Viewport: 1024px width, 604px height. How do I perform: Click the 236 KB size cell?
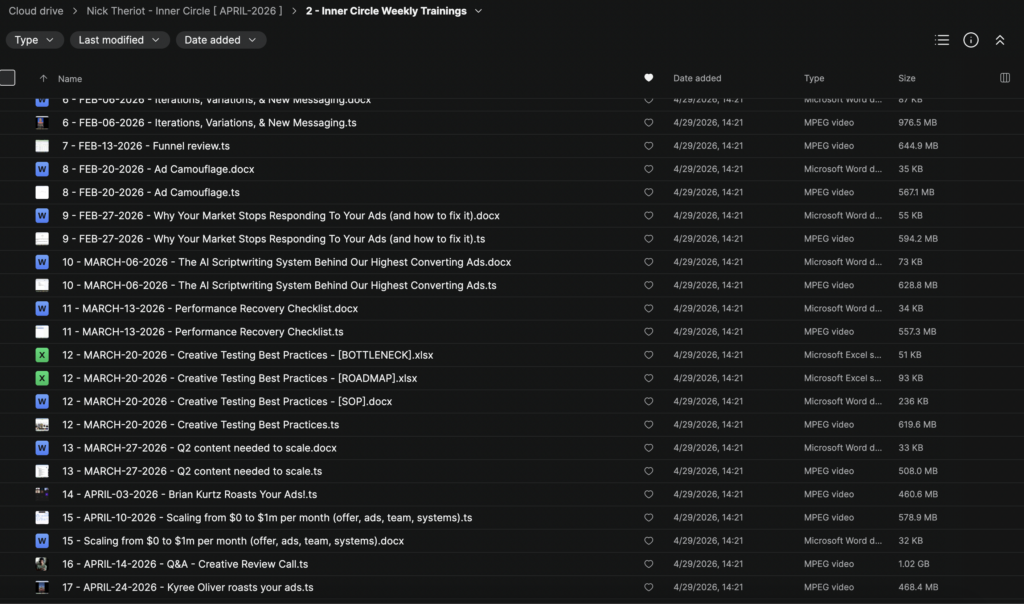(913, 402)
